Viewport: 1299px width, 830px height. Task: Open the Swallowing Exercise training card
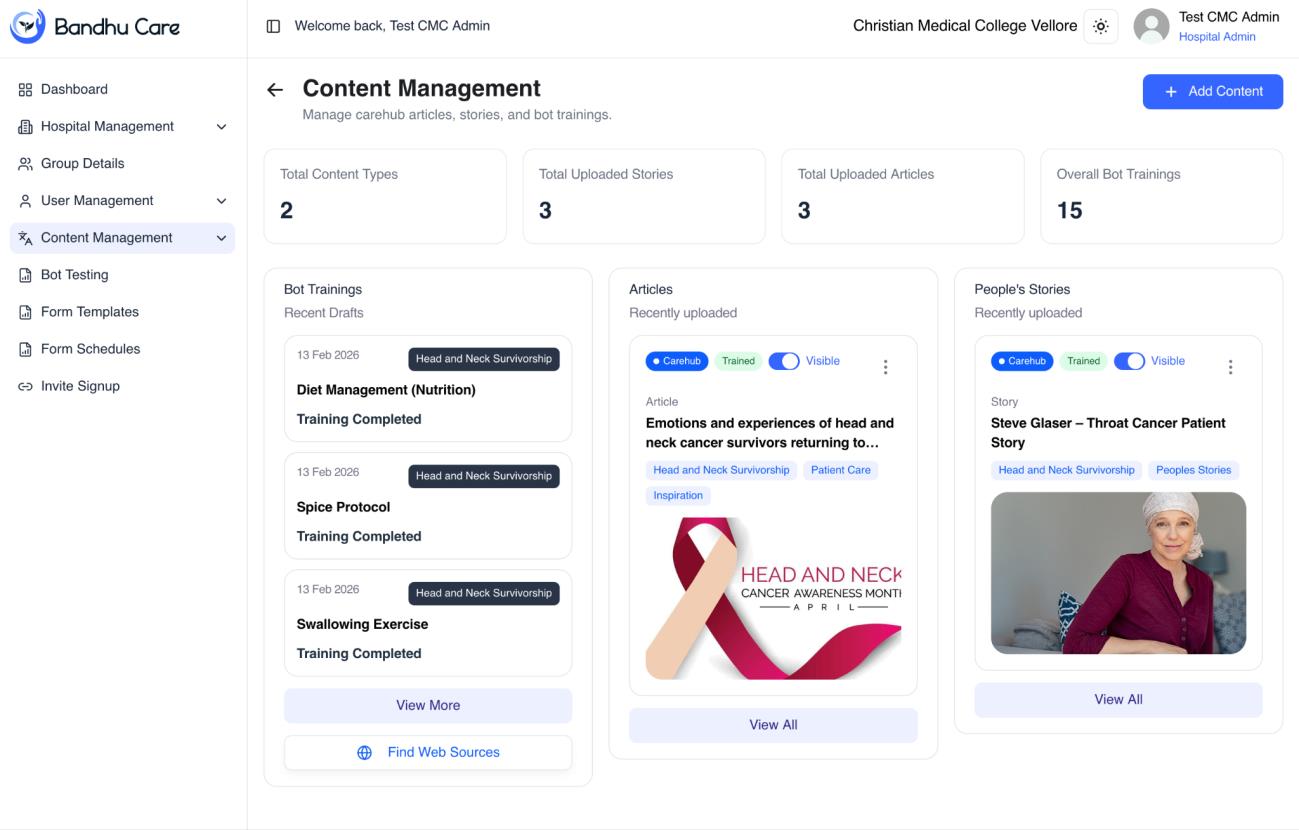point(428,623)
